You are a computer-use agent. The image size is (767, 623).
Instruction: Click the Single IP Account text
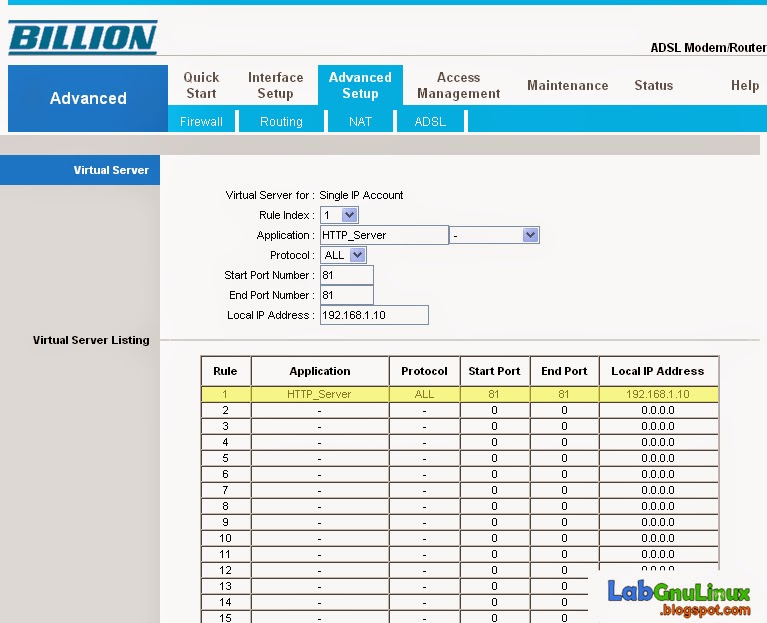[x=361, y=195]
